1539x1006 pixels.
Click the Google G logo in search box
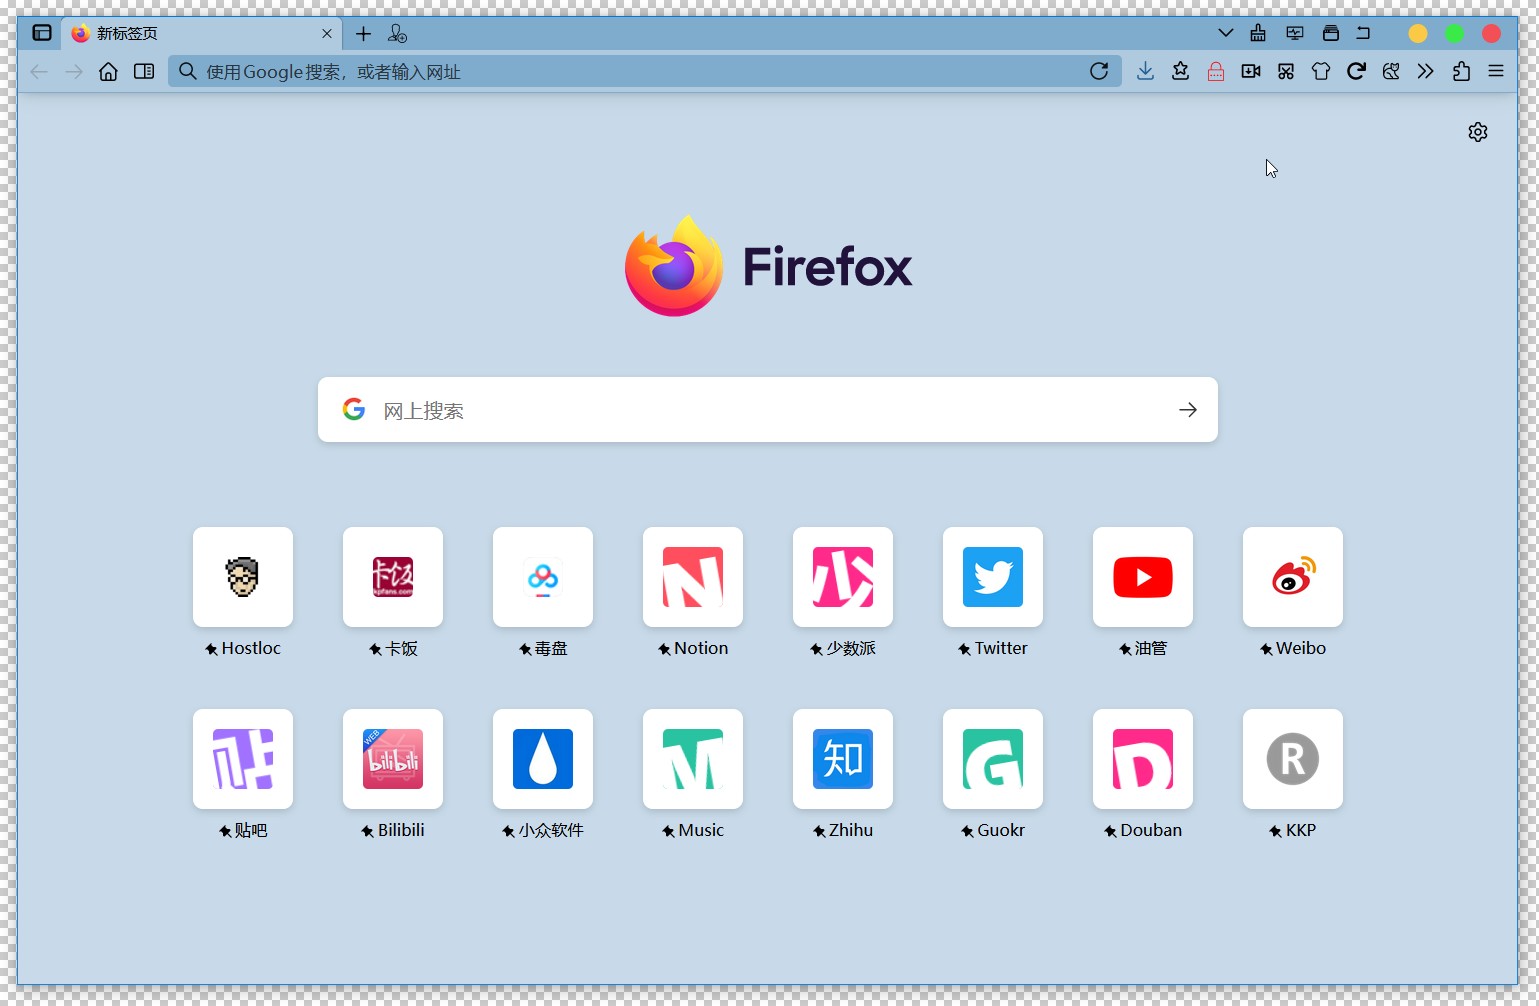354,409
